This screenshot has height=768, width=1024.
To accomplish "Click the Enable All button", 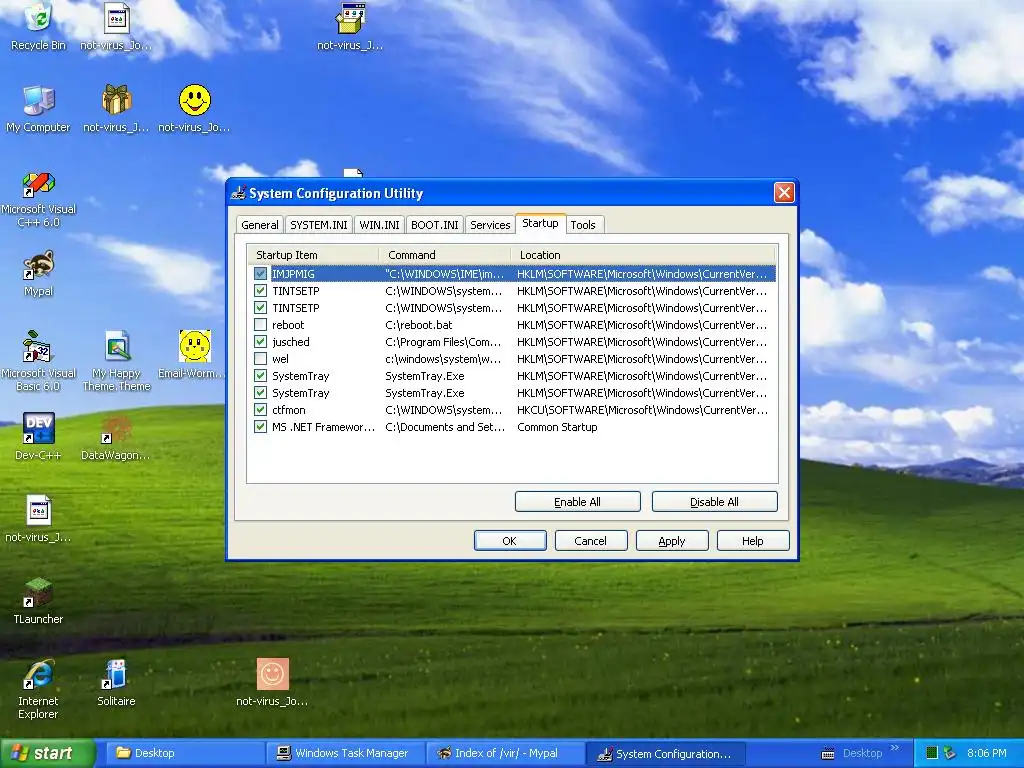I will (577, 502).
